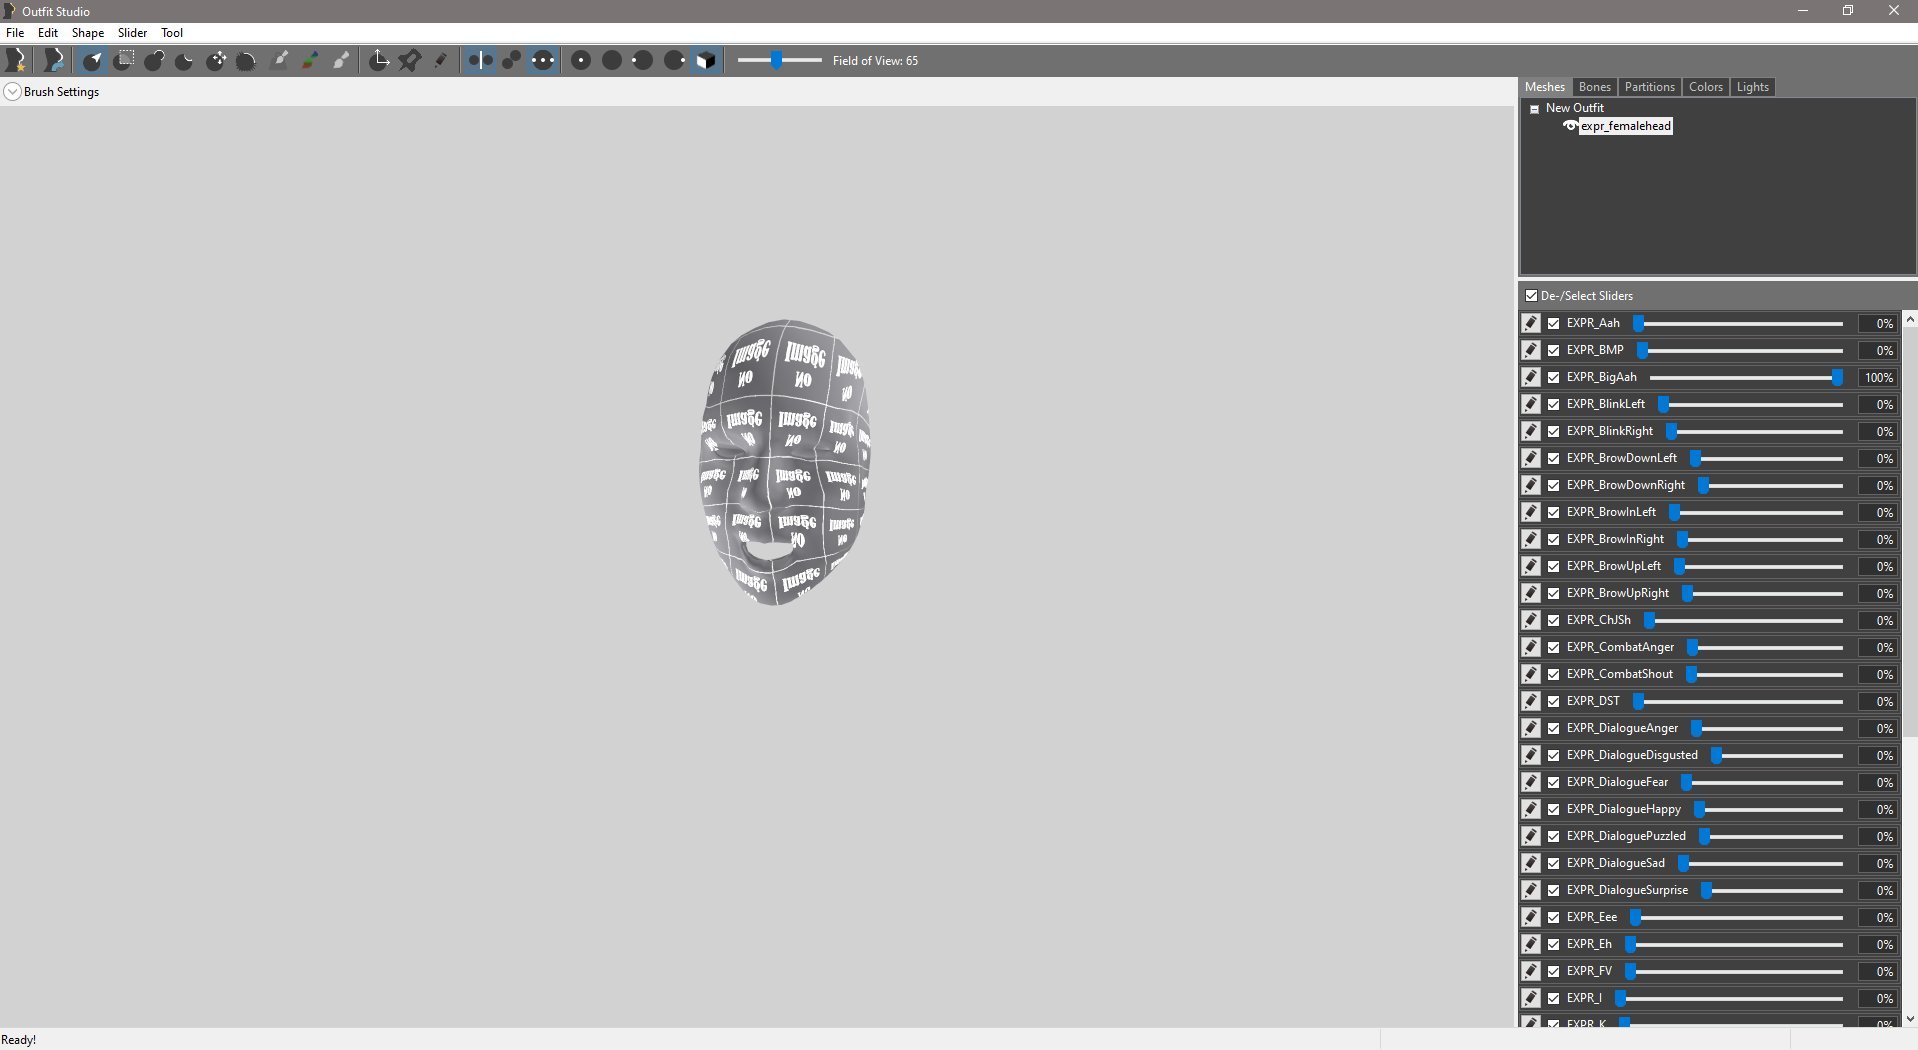Activate the Transform axes tool

click(379, 61)
